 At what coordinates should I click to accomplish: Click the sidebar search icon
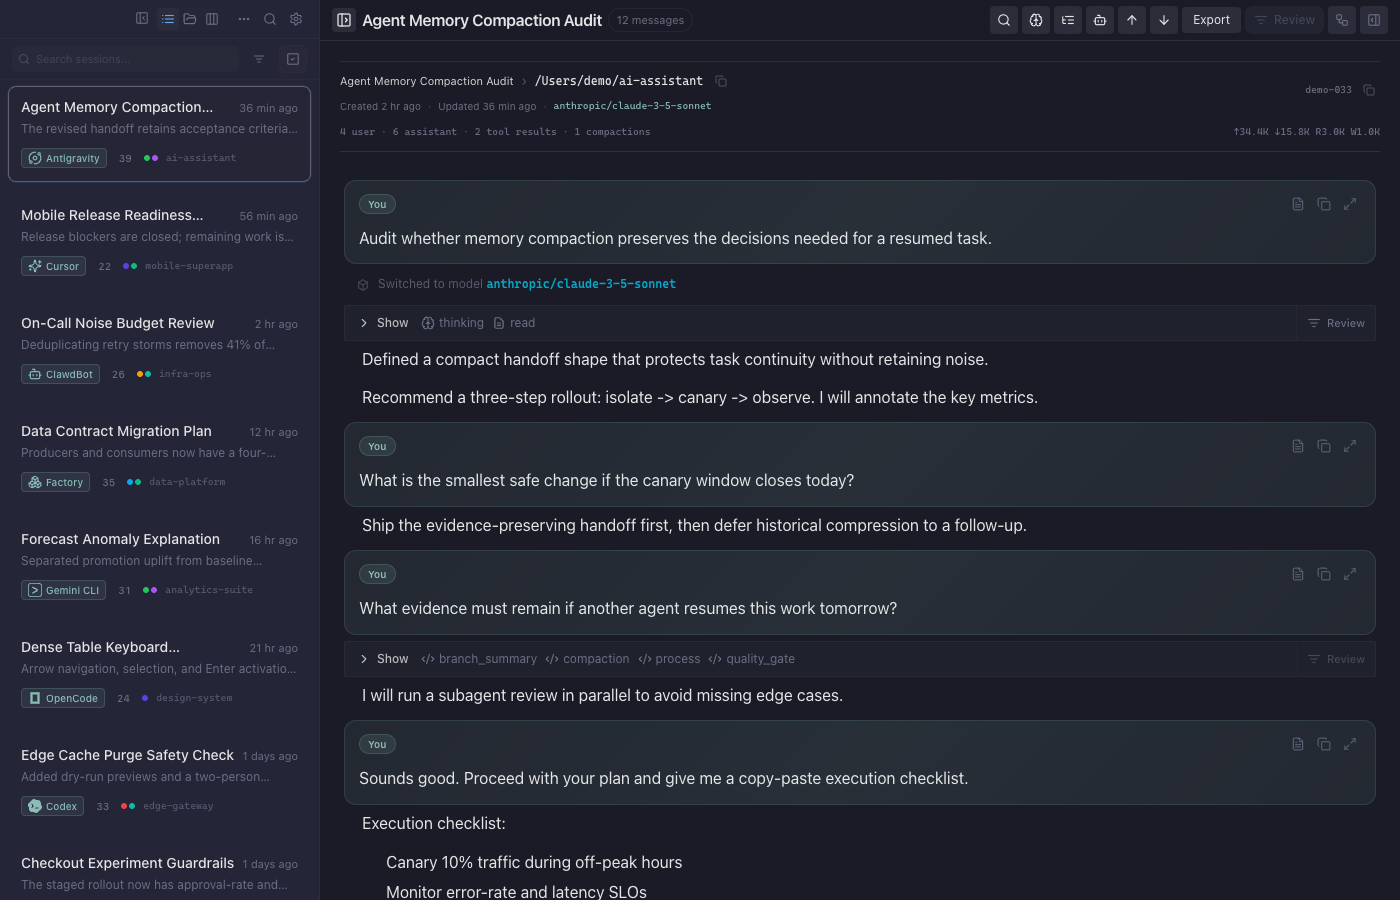coord(270,19)
